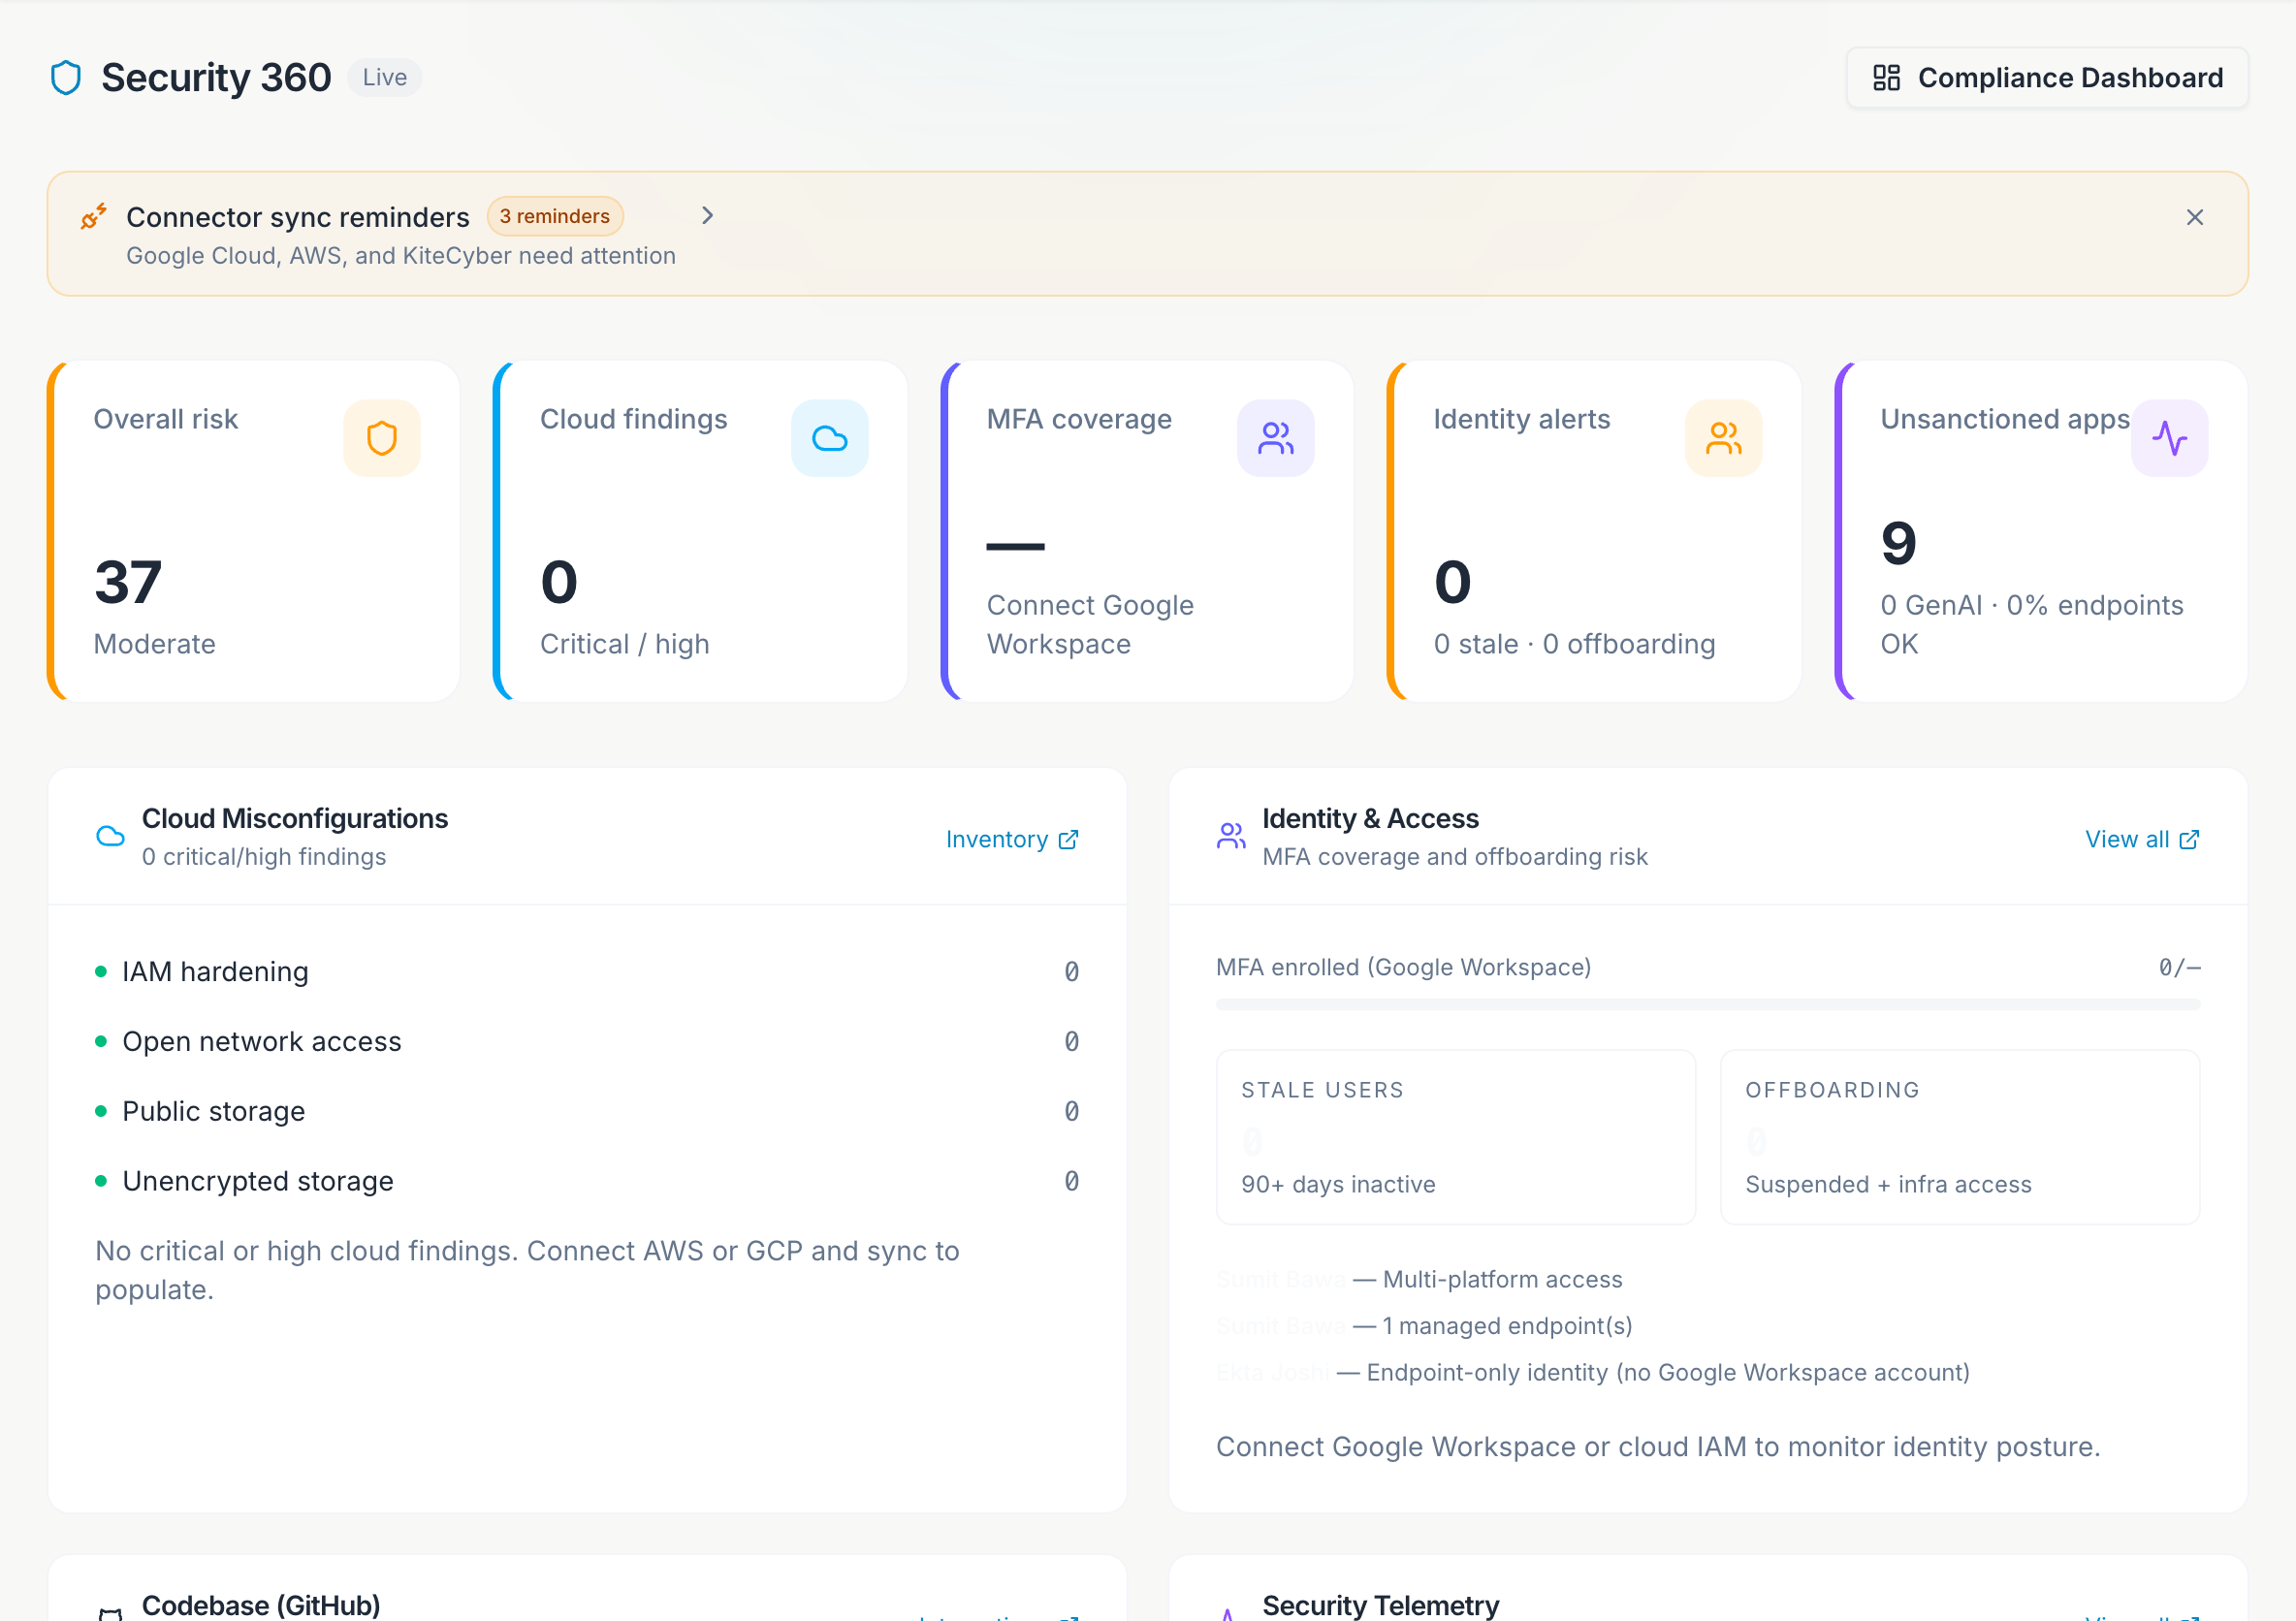Select the IAM hardening row
The width and height of the screenshot is (2296, 1621).
tap(587, 972)
